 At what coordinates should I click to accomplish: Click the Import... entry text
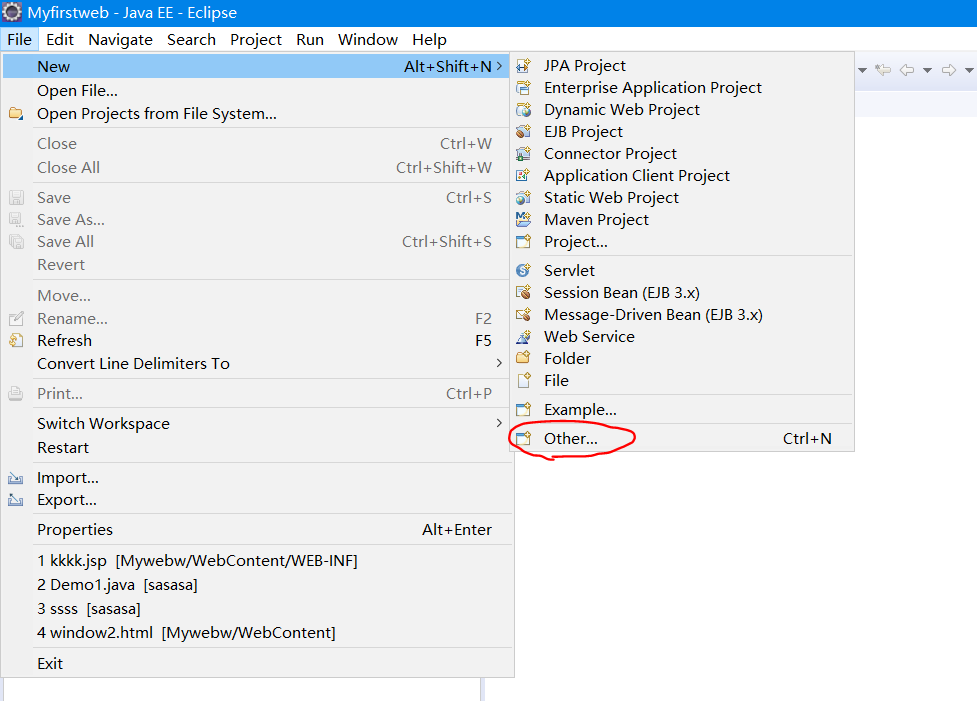68,478
